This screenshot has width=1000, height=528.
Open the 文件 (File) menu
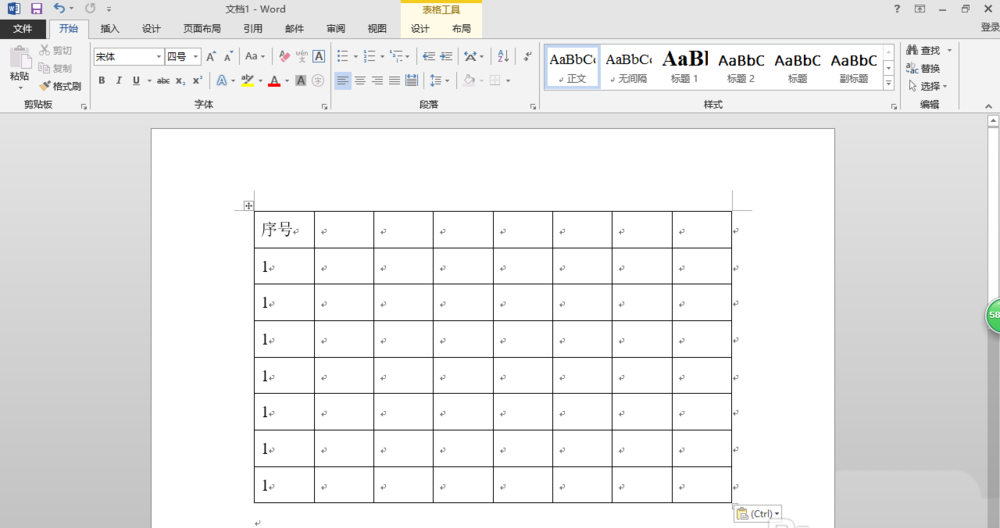(22, 29)
